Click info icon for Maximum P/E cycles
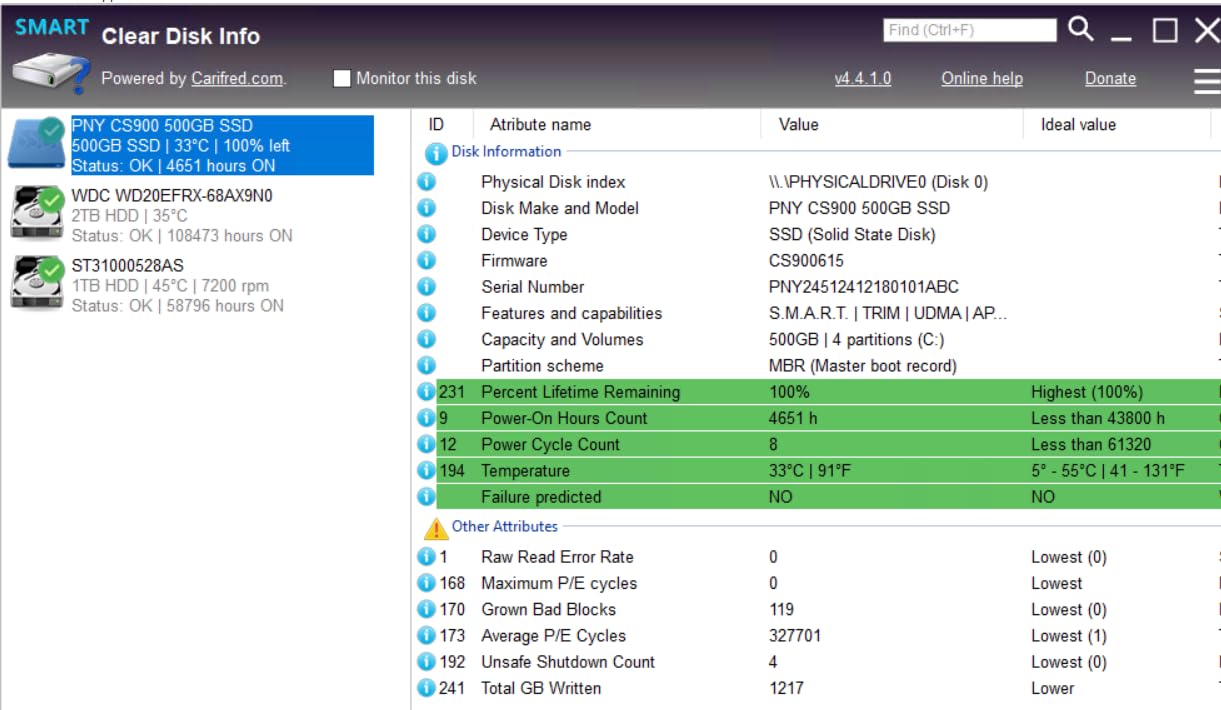This screenshot has height=710, width=1221. click(x=426, y=583)
